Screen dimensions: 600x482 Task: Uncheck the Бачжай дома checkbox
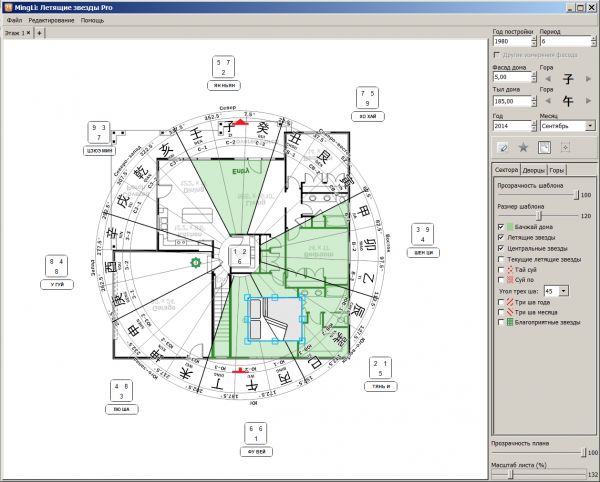tap(501, 227)
